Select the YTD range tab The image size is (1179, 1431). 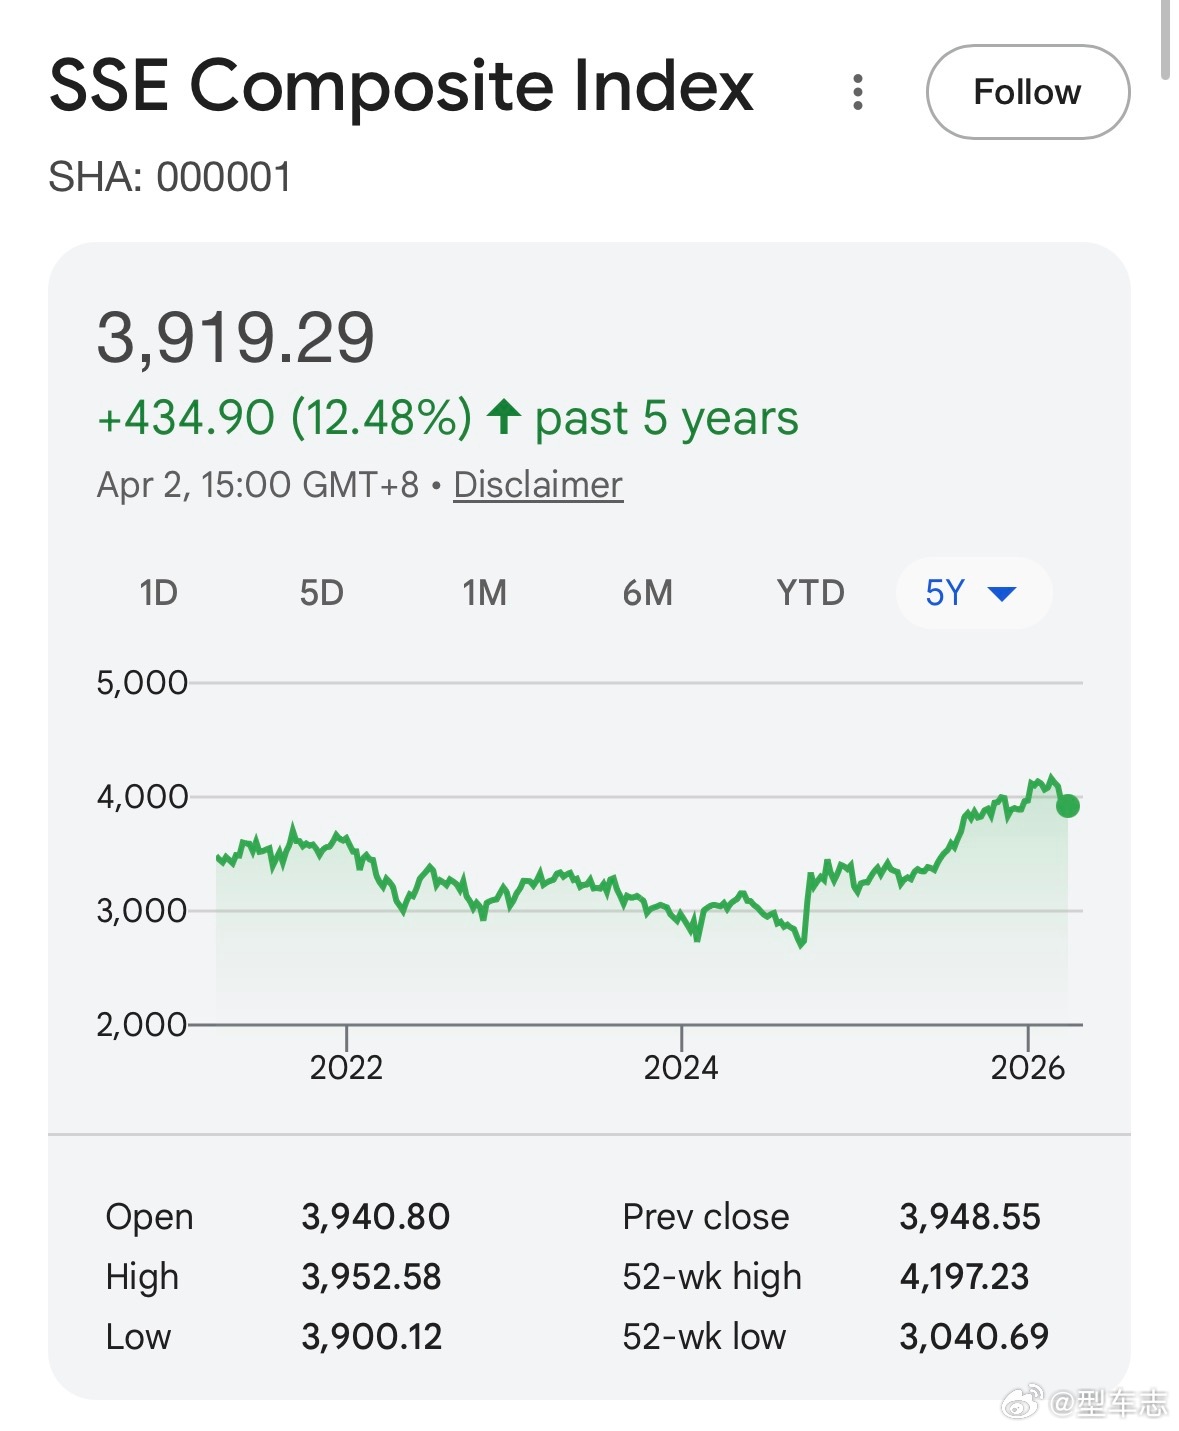coord(810,593)
